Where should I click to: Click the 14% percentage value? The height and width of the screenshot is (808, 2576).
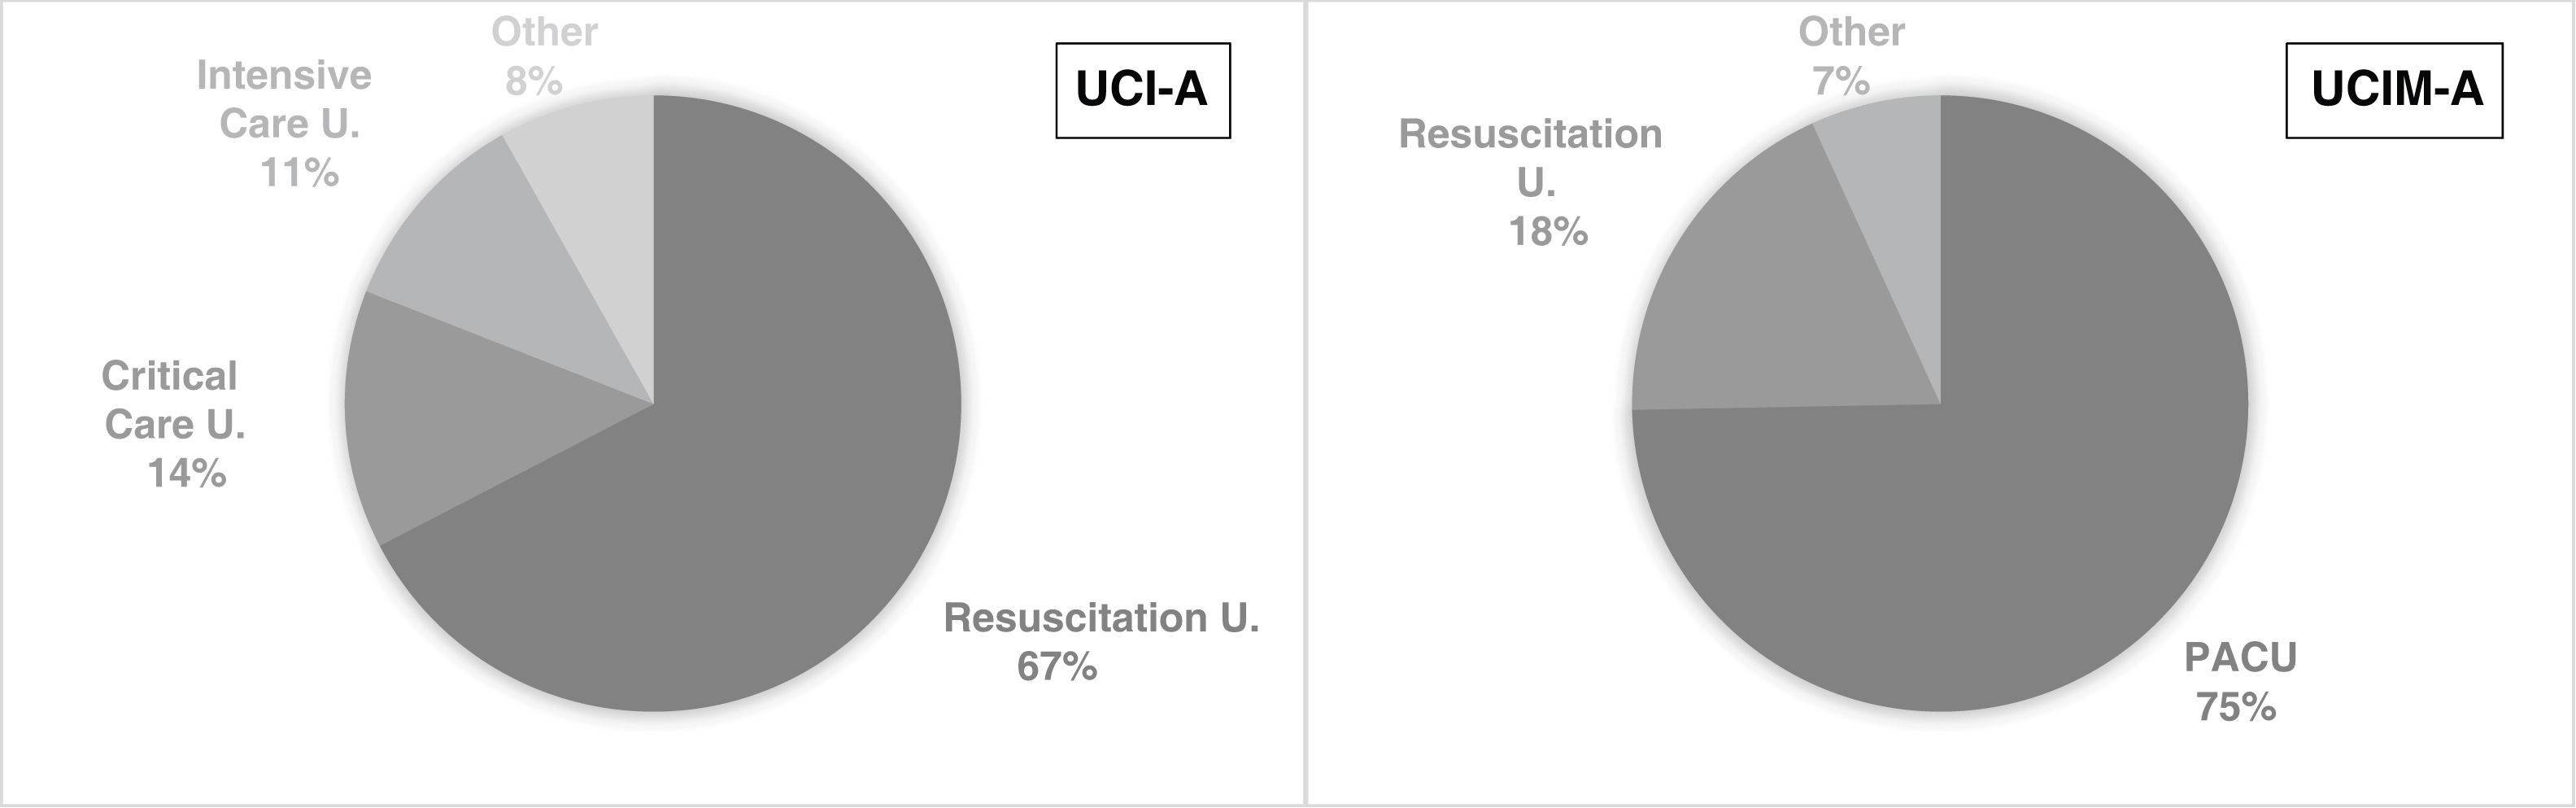pos(187,473)
